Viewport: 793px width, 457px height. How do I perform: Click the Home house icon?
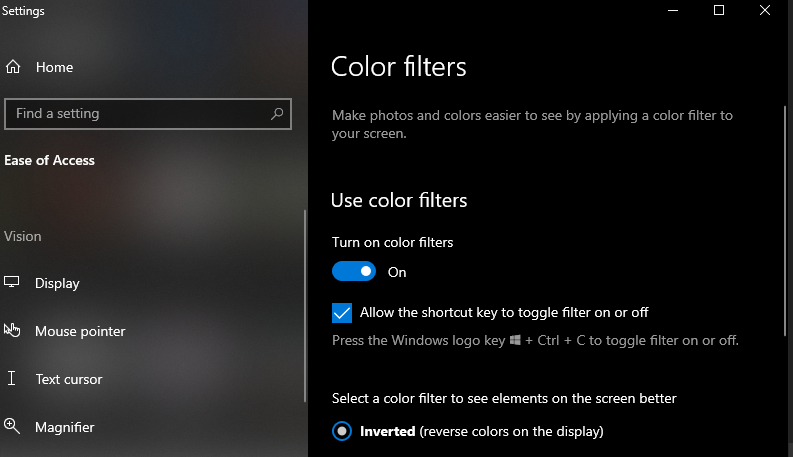pos(13,67)
